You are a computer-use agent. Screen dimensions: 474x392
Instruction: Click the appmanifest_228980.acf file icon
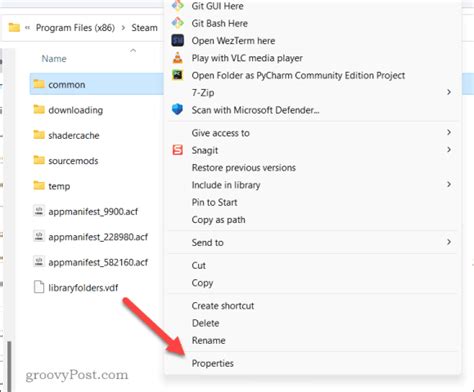[39, 236]
